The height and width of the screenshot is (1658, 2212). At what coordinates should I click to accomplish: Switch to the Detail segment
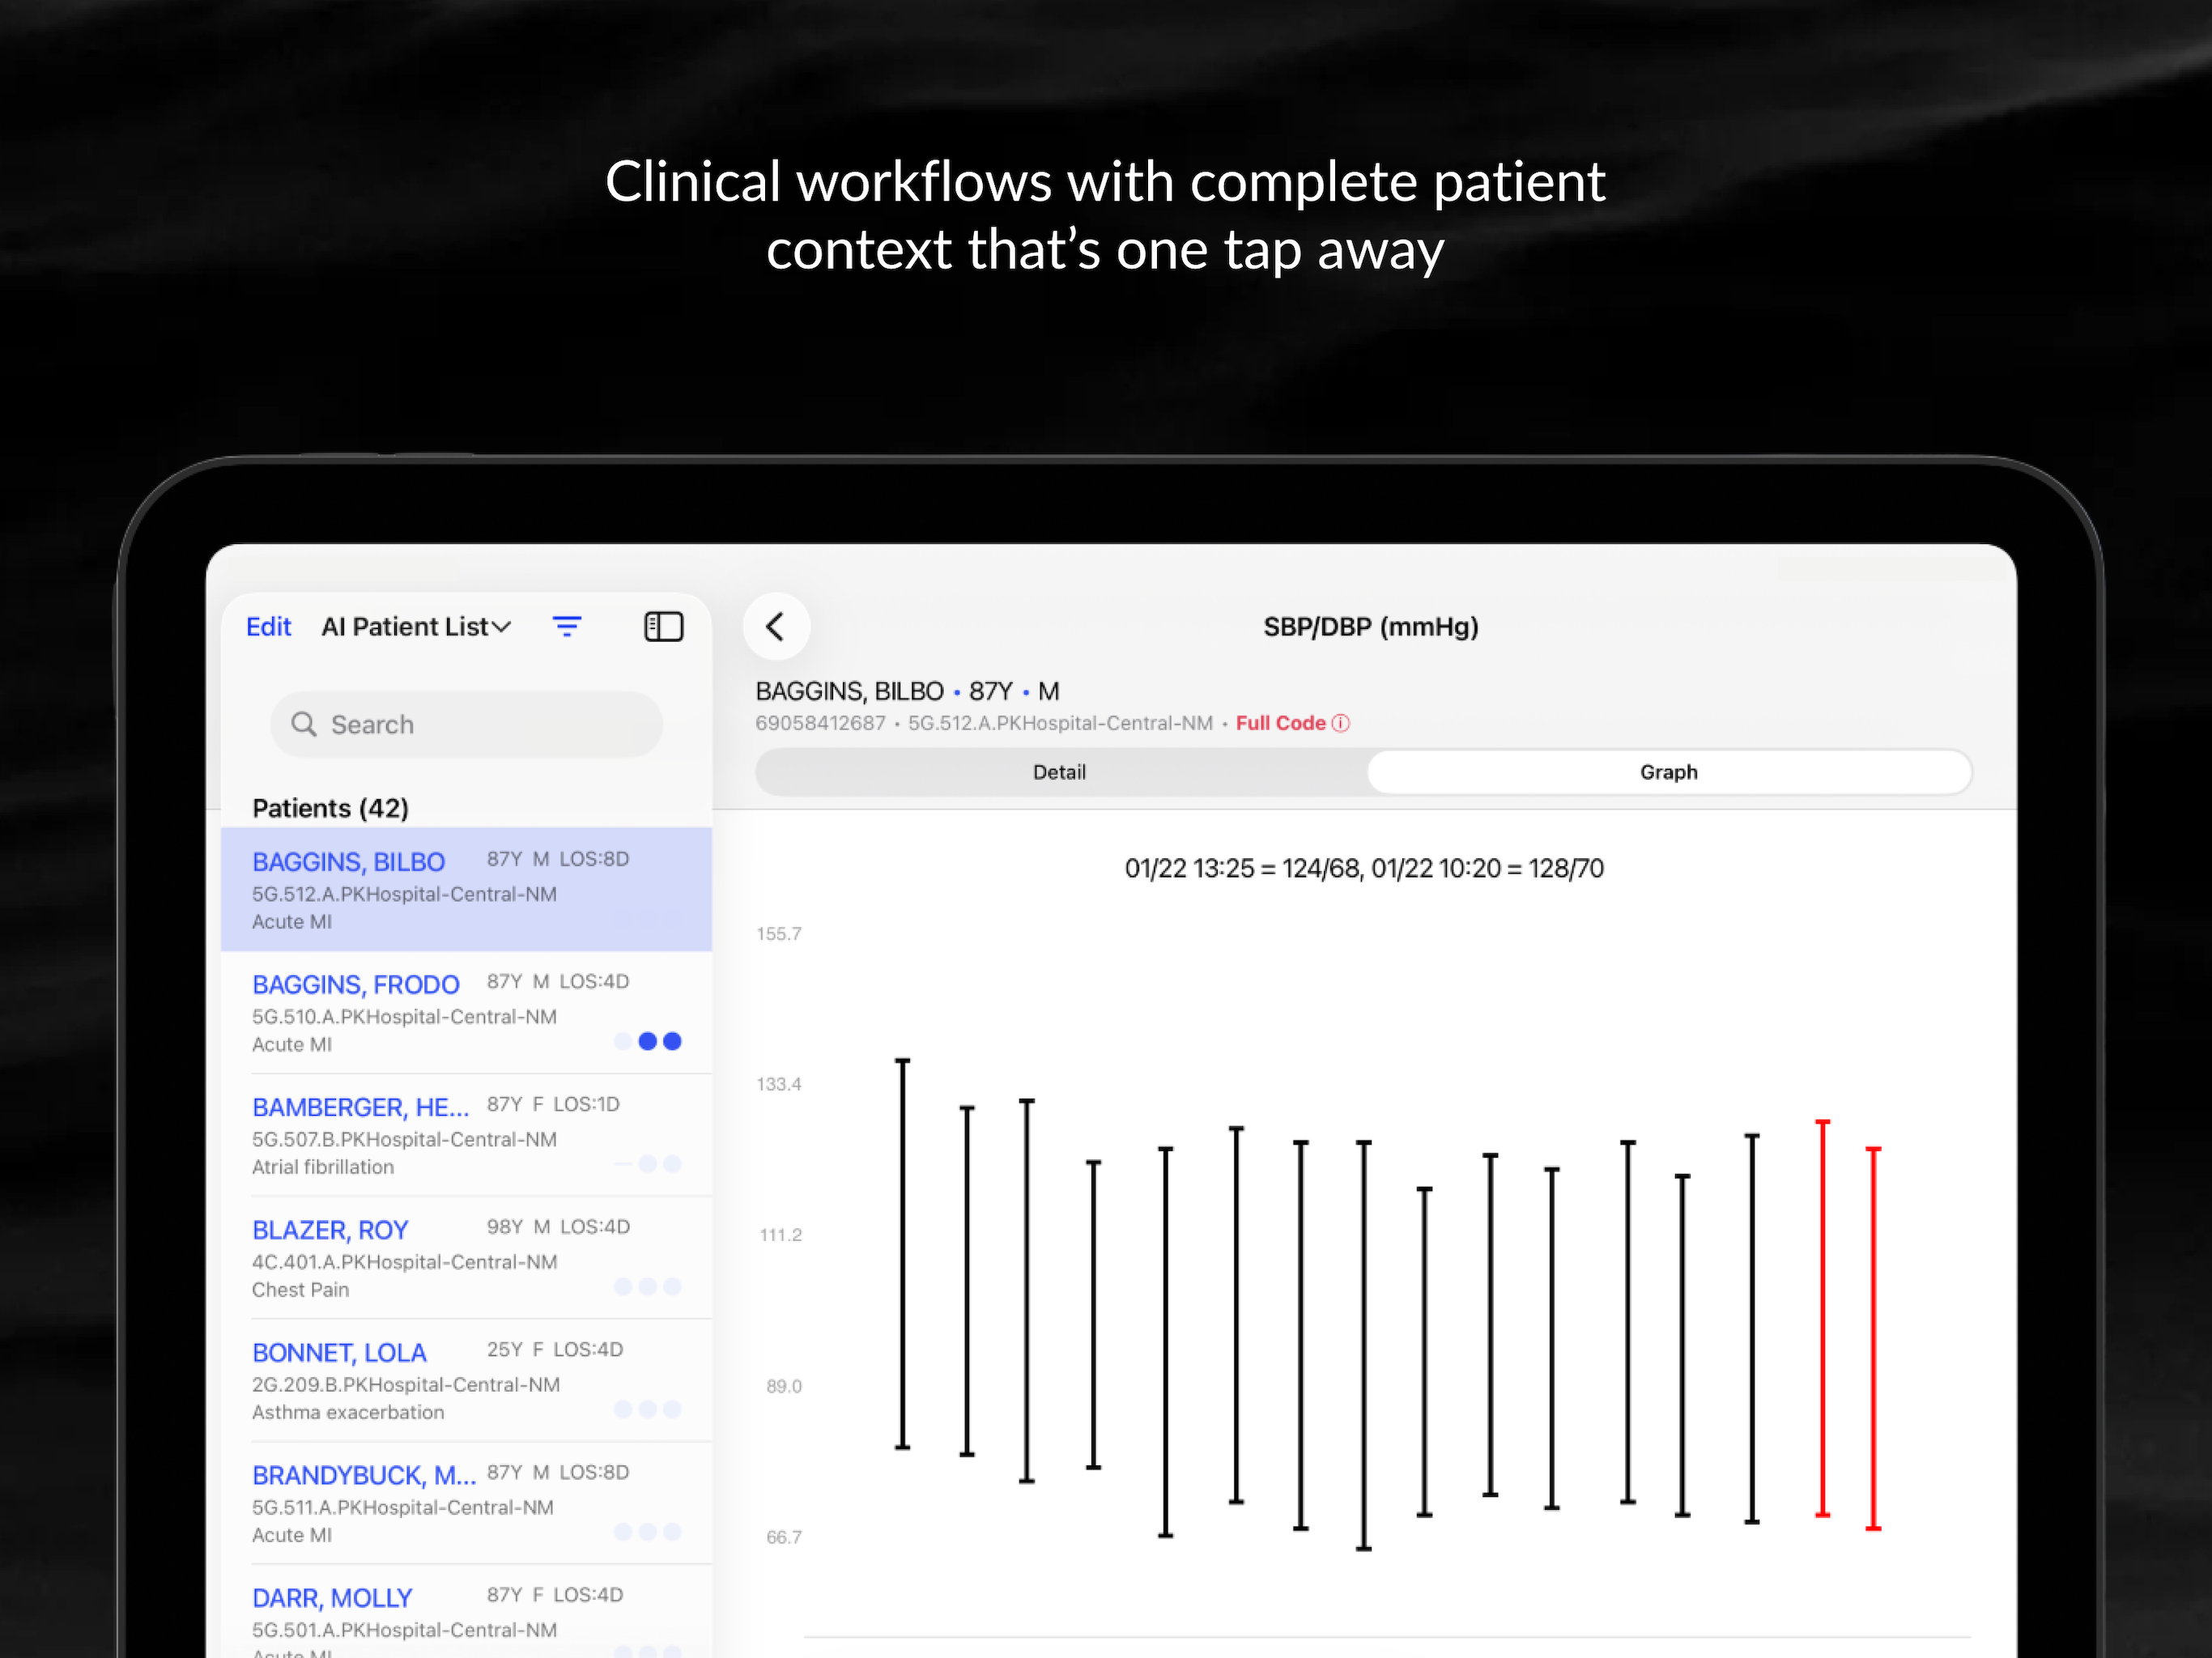coord(1060,772)
